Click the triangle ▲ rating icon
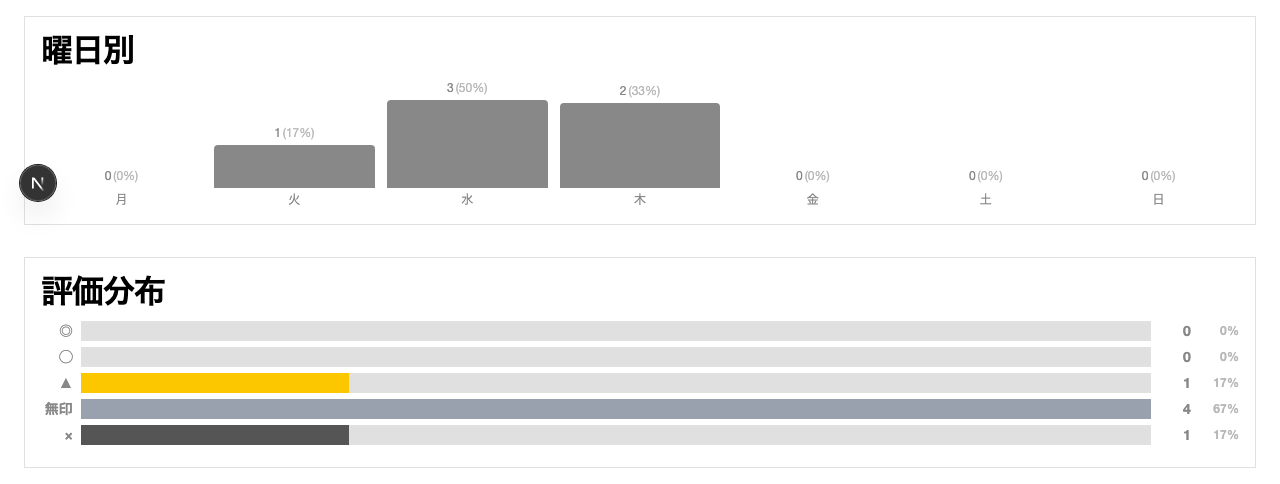1280x484 pixels. (x=66, y=383)
